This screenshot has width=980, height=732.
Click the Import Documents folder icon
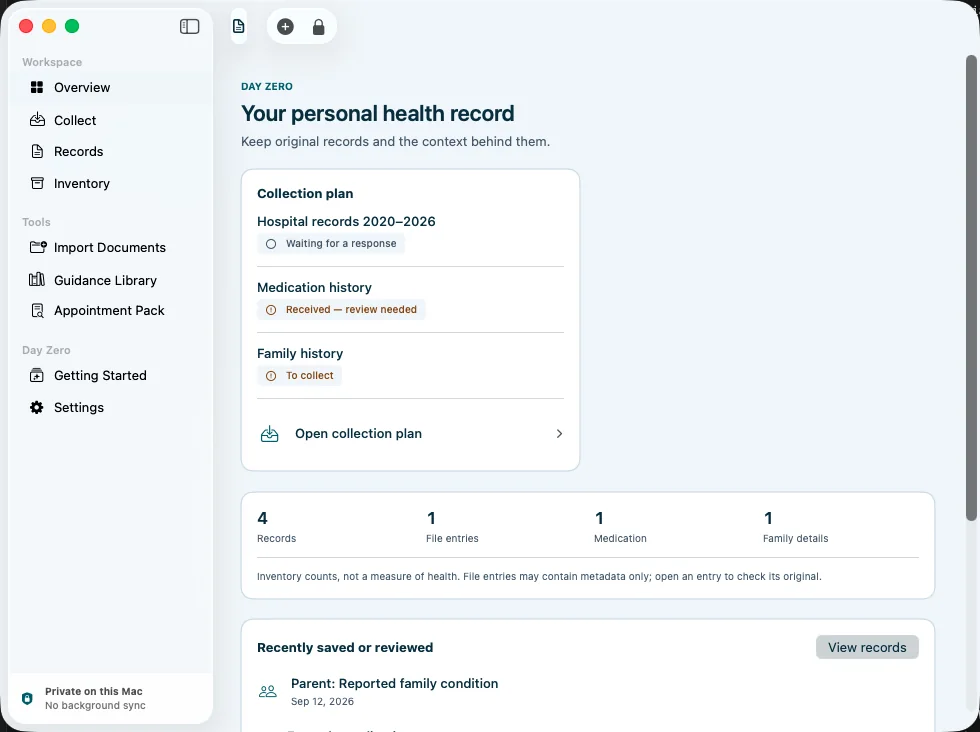pos(38,247)
